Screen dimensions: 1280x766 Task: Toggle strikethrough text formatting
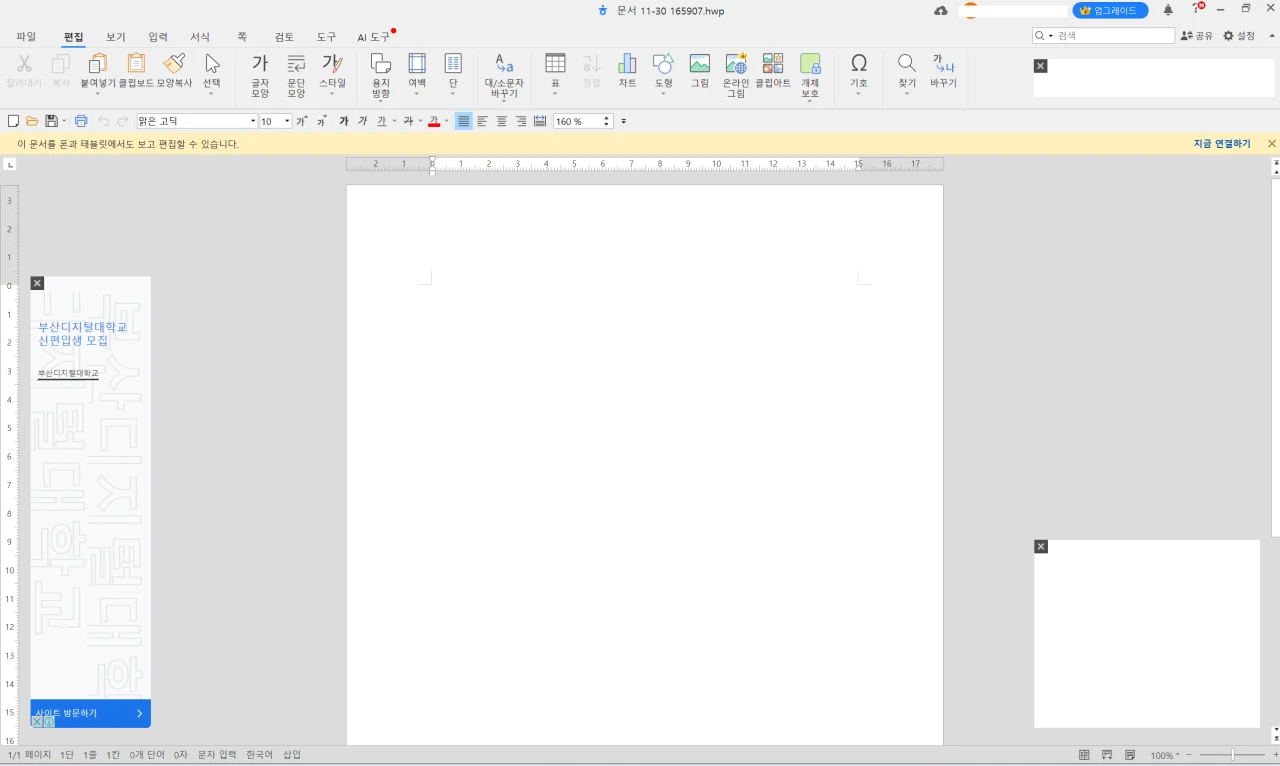407,121
